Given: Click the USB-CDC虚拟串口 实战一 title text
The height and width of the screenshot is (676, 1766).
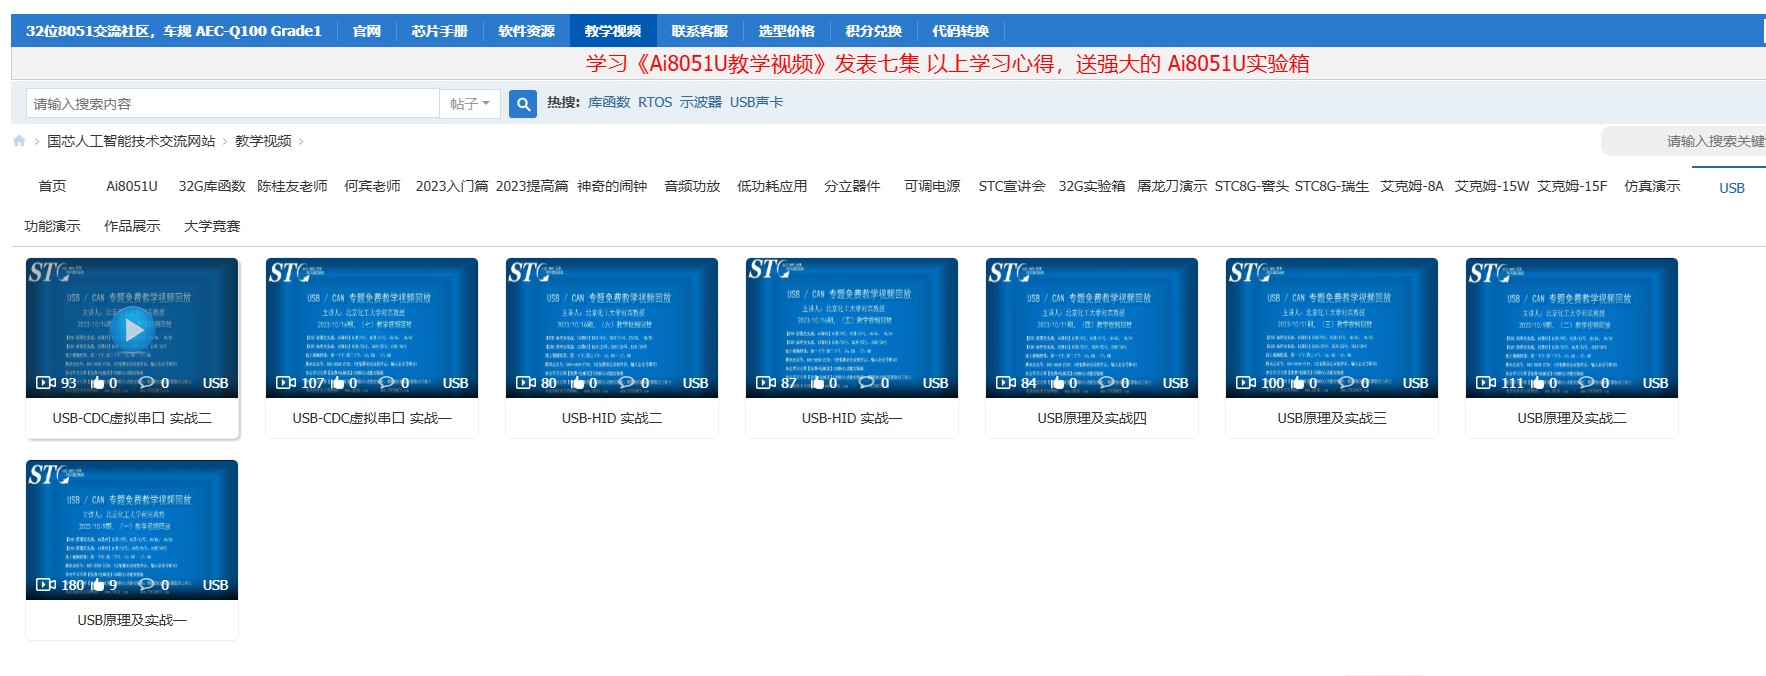Looking at the screenshot, I should coord(372,418).
